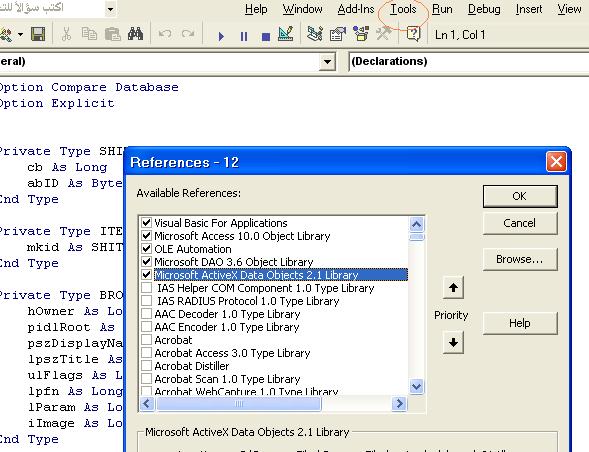Viewport: 589px width, 452px height.
Task: Open the Object Browser icon
Action: (361, 34)
